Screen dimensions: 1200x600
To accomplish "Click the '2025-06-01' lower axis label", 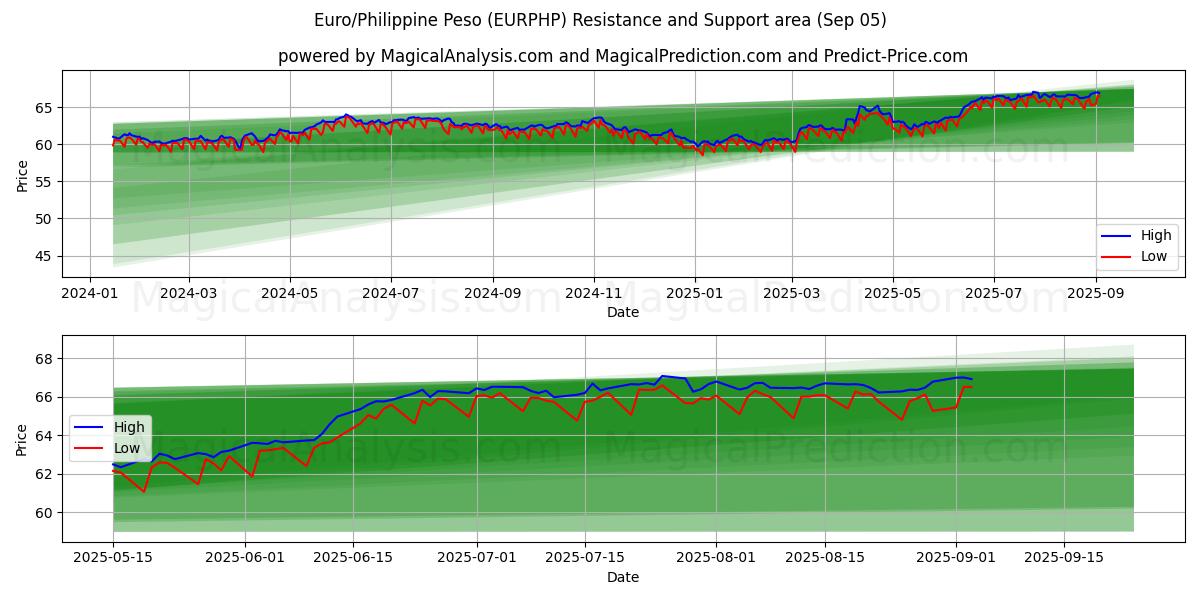I will tap(245, 558).
